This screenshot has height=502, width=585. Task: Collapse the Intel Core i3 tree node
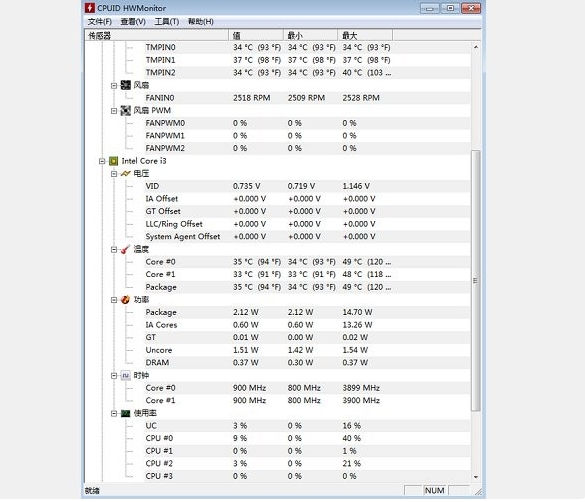coord(102,161)
